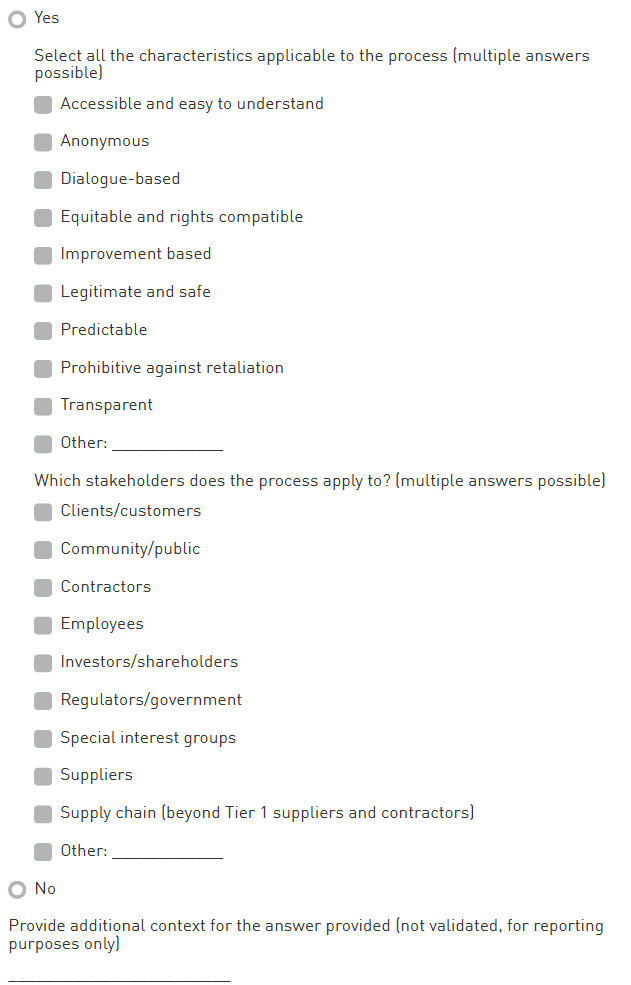Screen dimensions: 631x985
Task: Tick the Anonymous checkbox
Action: tap(43, 142)
